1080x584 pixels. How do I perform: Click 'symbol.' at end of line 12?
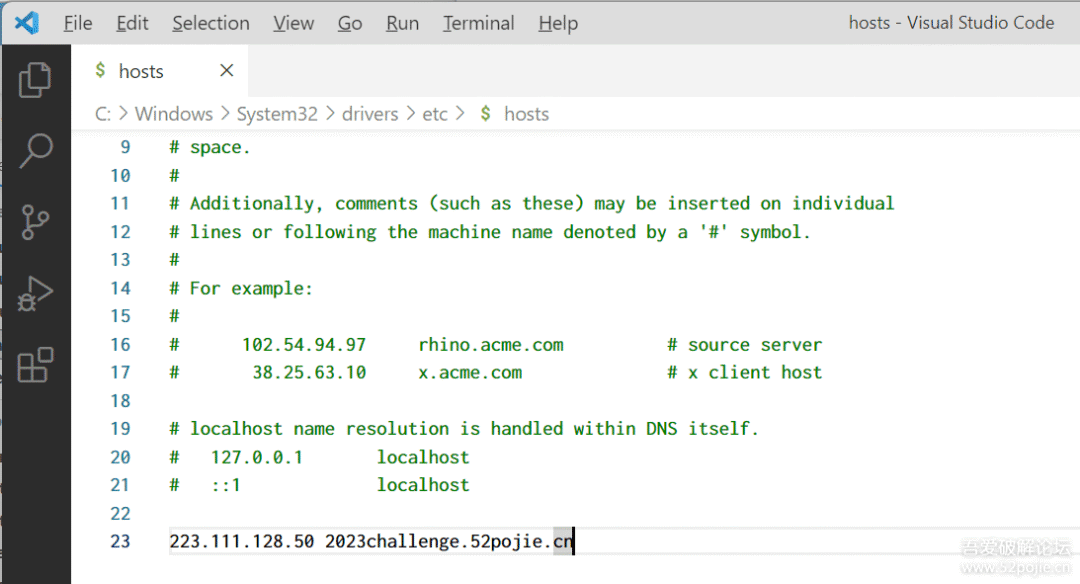pyautogui.click(x=775, y=232)
